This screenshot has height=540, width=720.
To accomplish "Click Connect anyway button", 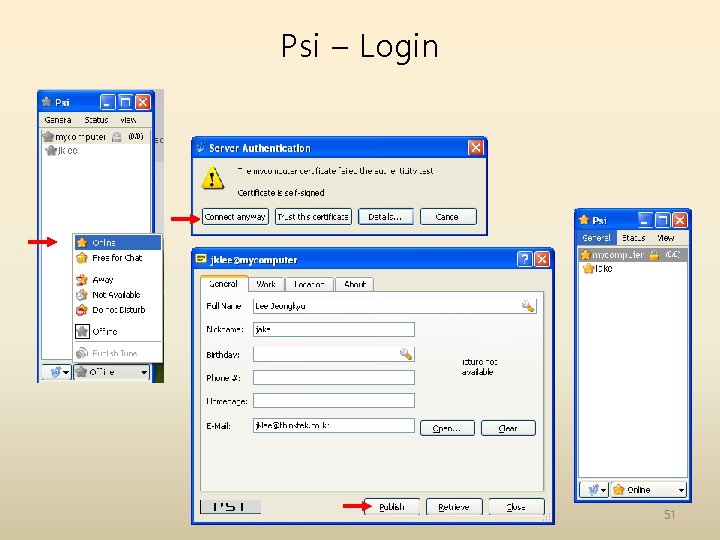I will point(235,217).
